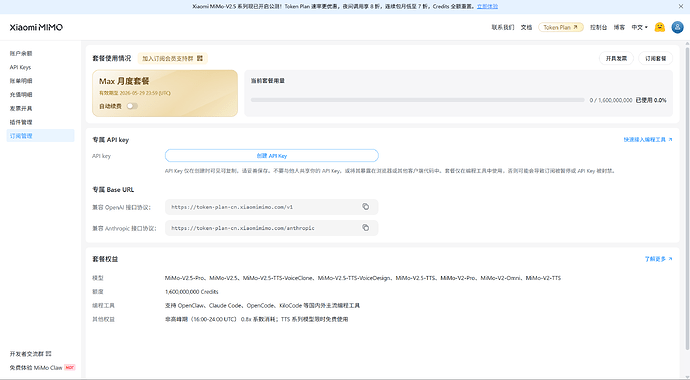Open 博客 in the top navigation
Image resolution: width=690 pixels, height=380 pixels.
point(619,27)
